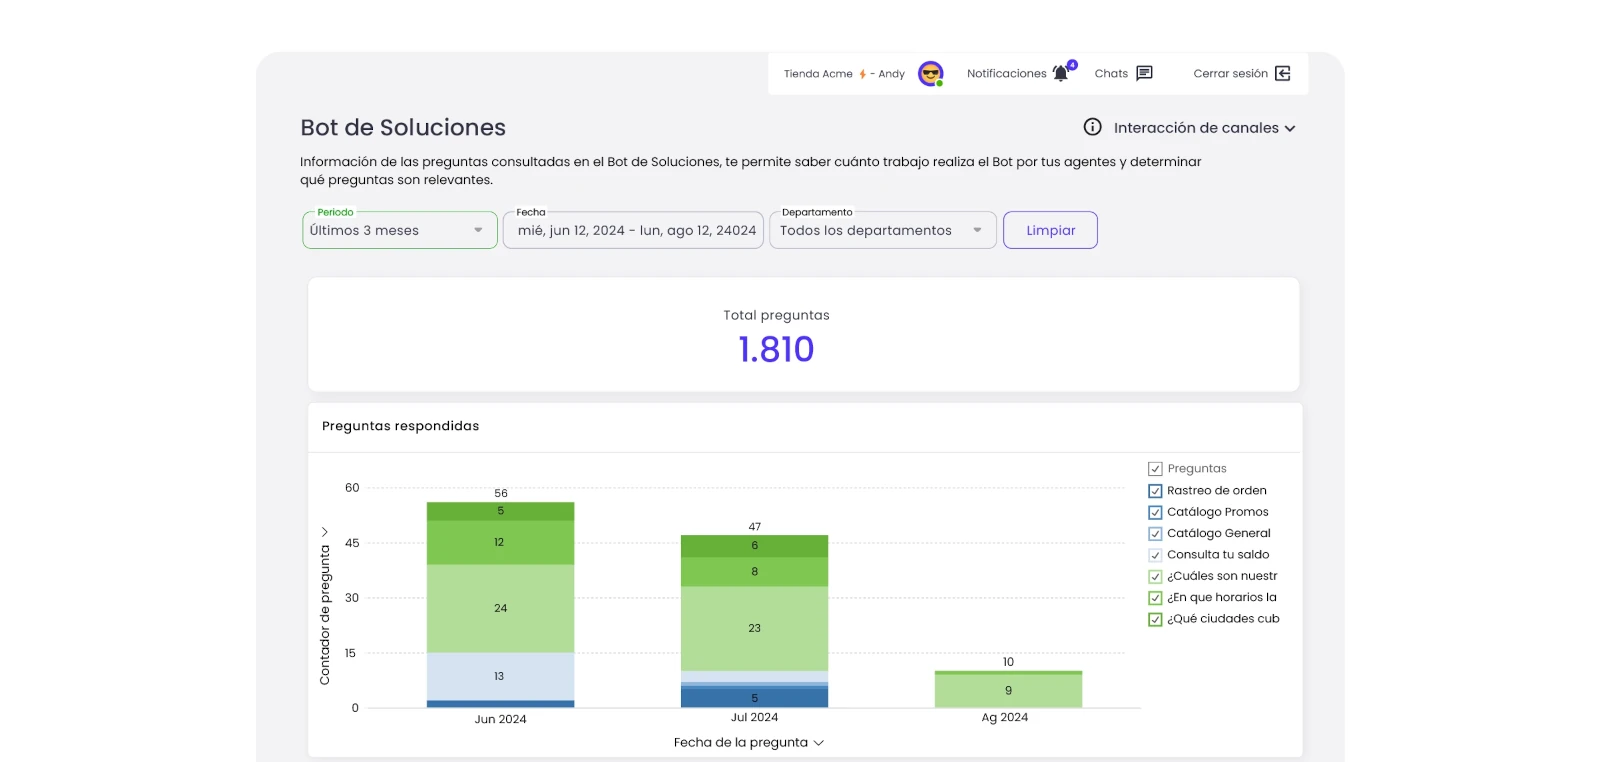
Task: Click the lightning bolt icon by Tienda Acme
Action: (862, 74)
